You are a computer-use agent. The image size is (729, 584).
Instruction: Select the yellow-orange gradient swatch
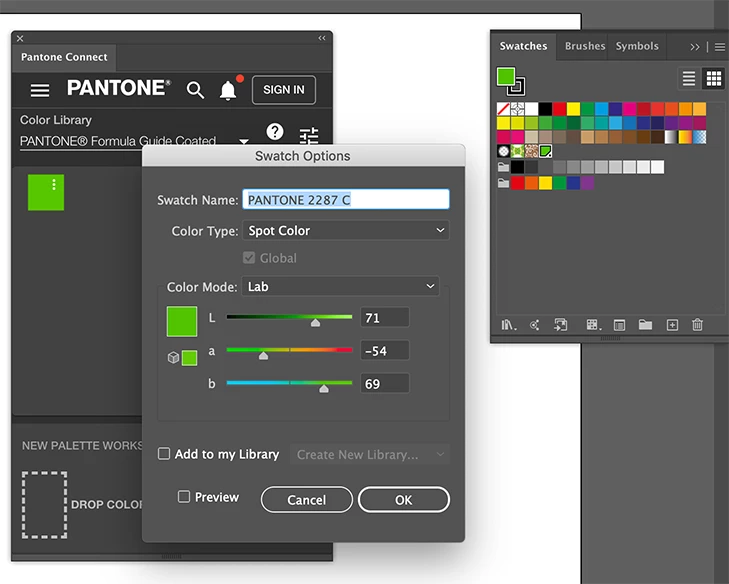(685, 137)
